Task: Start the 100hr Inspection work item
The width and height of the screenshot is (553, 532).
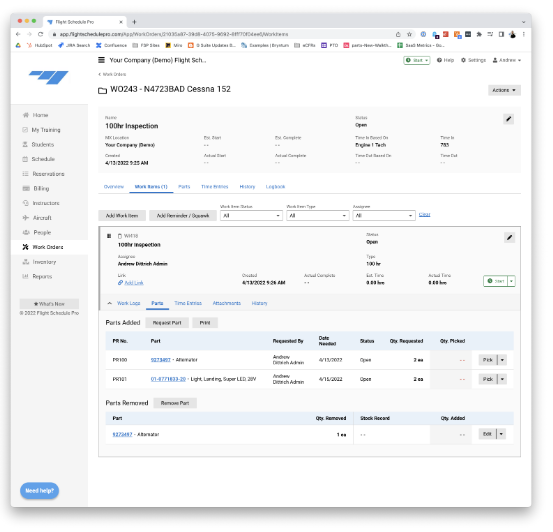Action: coord(496,281)
